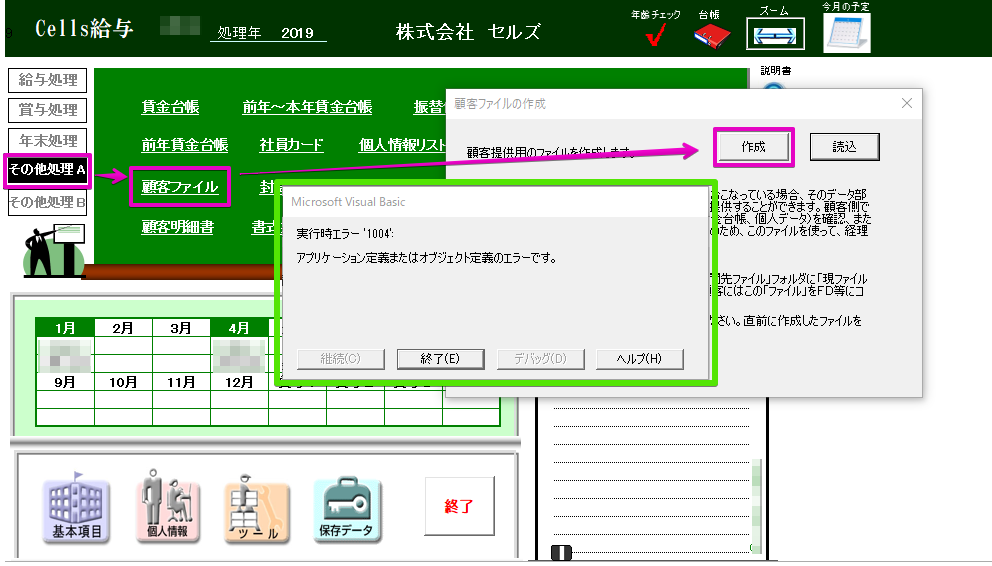Open the 顧客ファイル link
This screenshot has height=566, width=992.
180,187
